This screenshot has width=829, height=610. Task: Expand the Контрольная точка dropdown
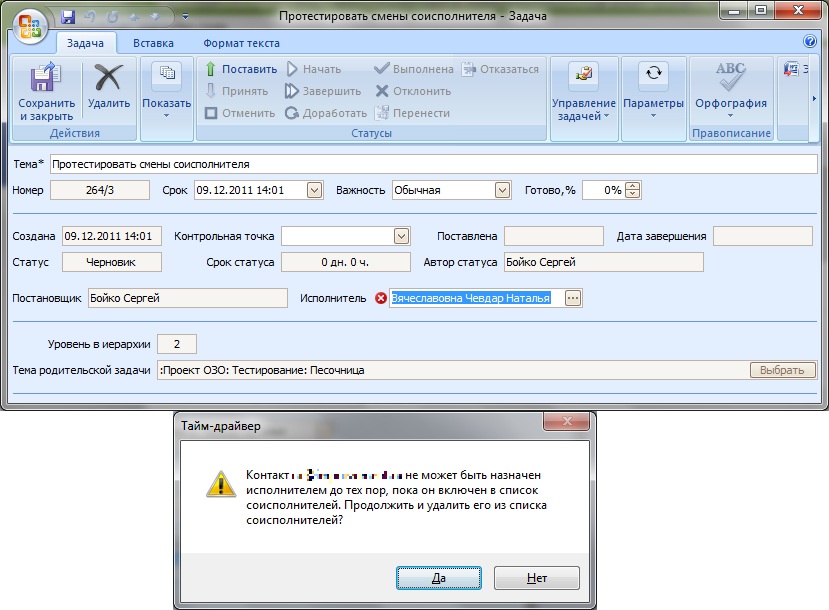pyautogui.click(x=401, y=236)
